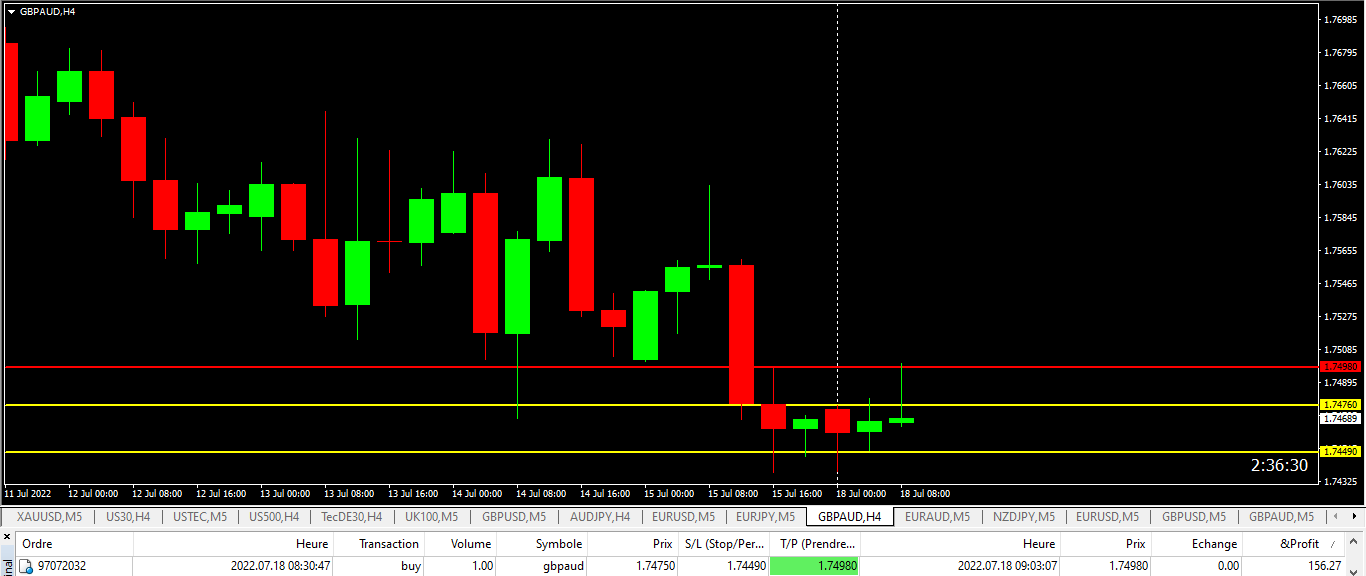Open the USTEC,M5 chart tab
The height and width of the screenshot is (576, 1366).
point(200,517)
